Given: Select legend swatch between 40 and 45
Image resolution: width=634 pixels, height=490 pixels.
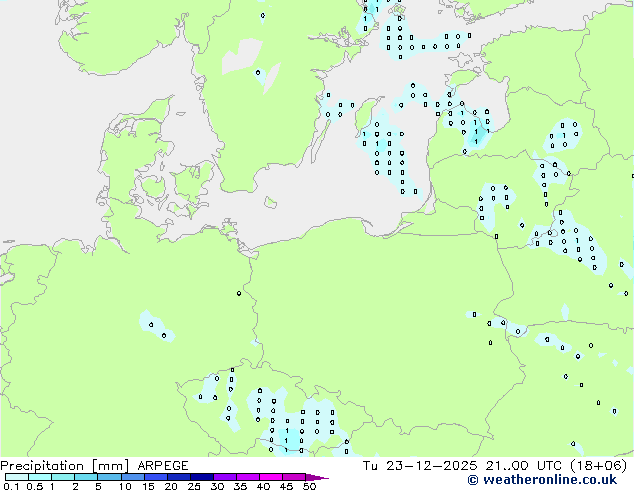Looking at the screenshot, I should click(271, 477).
